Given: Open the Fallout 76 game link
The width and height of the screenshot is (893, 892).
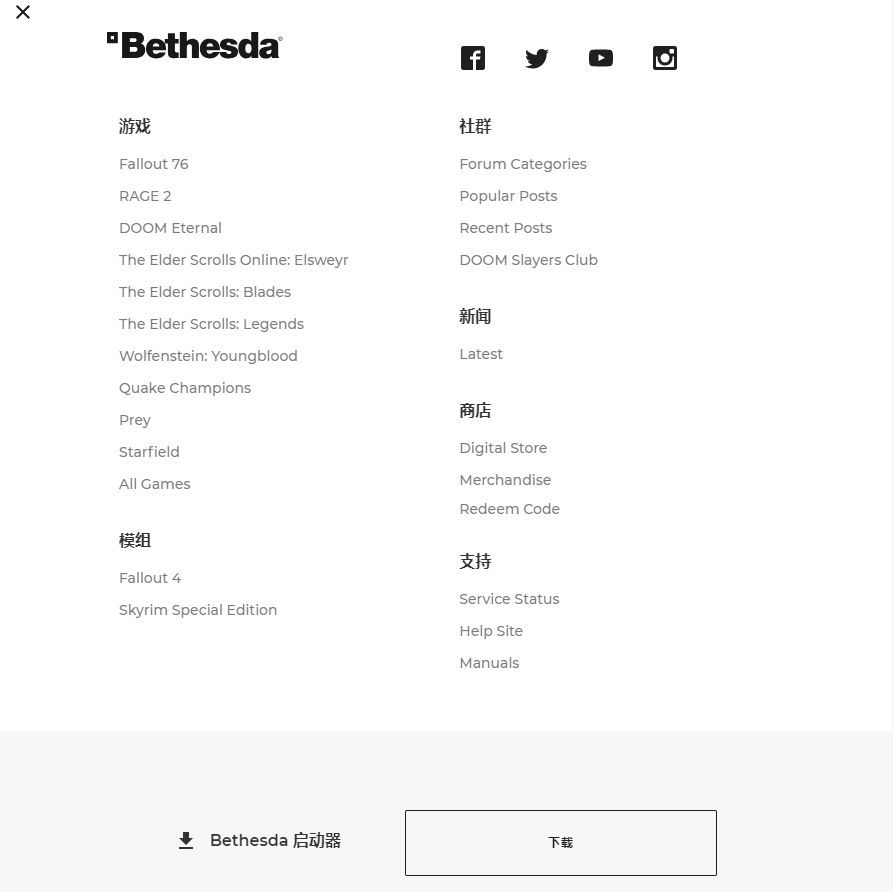Looking at the screenshot, I should pos(154,164).
